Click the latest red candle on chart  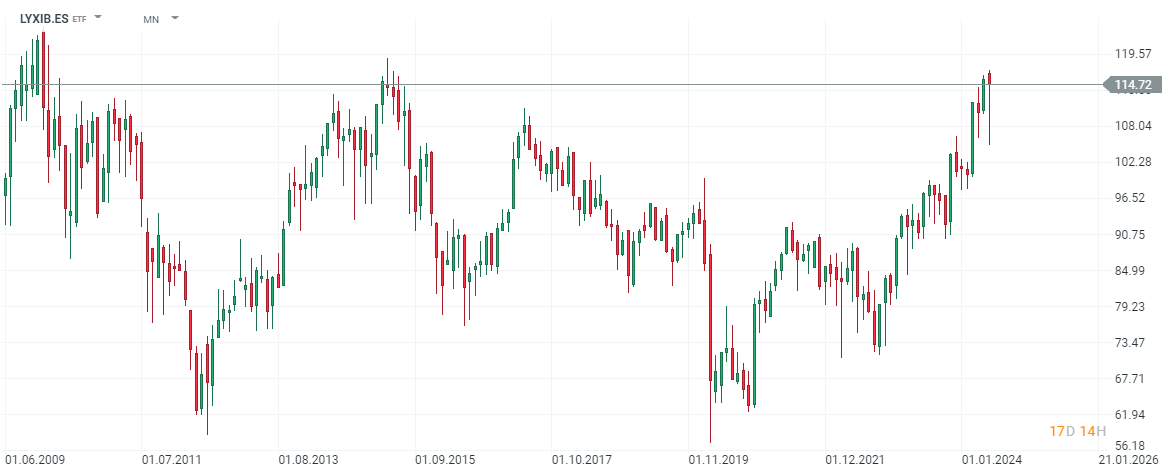coord(989,78)
